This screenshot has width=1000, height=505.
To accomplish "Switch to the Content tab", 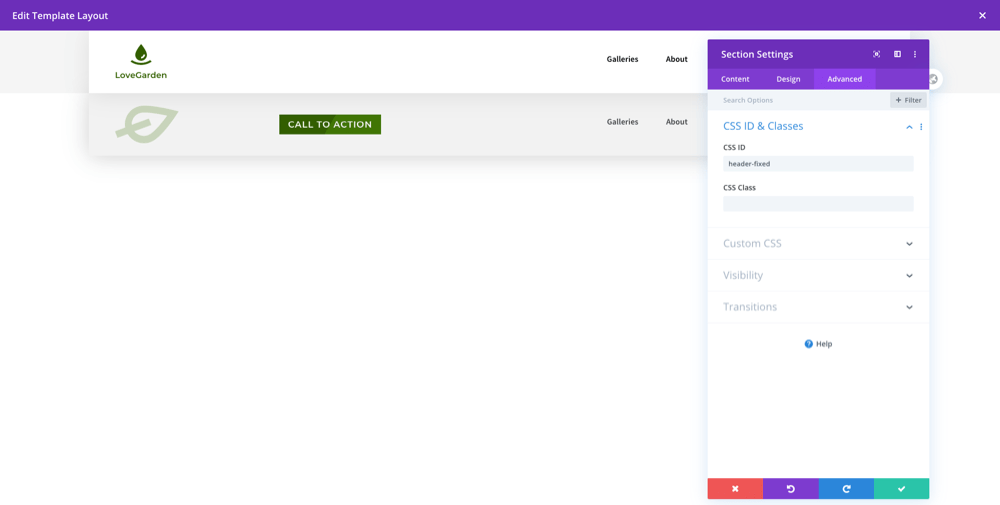I will [735, 79].
